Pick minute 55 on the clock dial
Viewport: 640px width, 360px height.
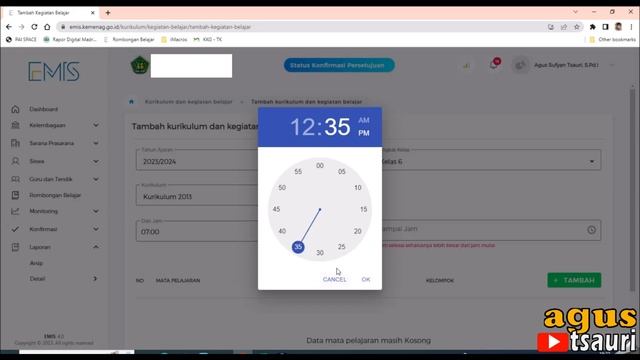coord(298,172)
